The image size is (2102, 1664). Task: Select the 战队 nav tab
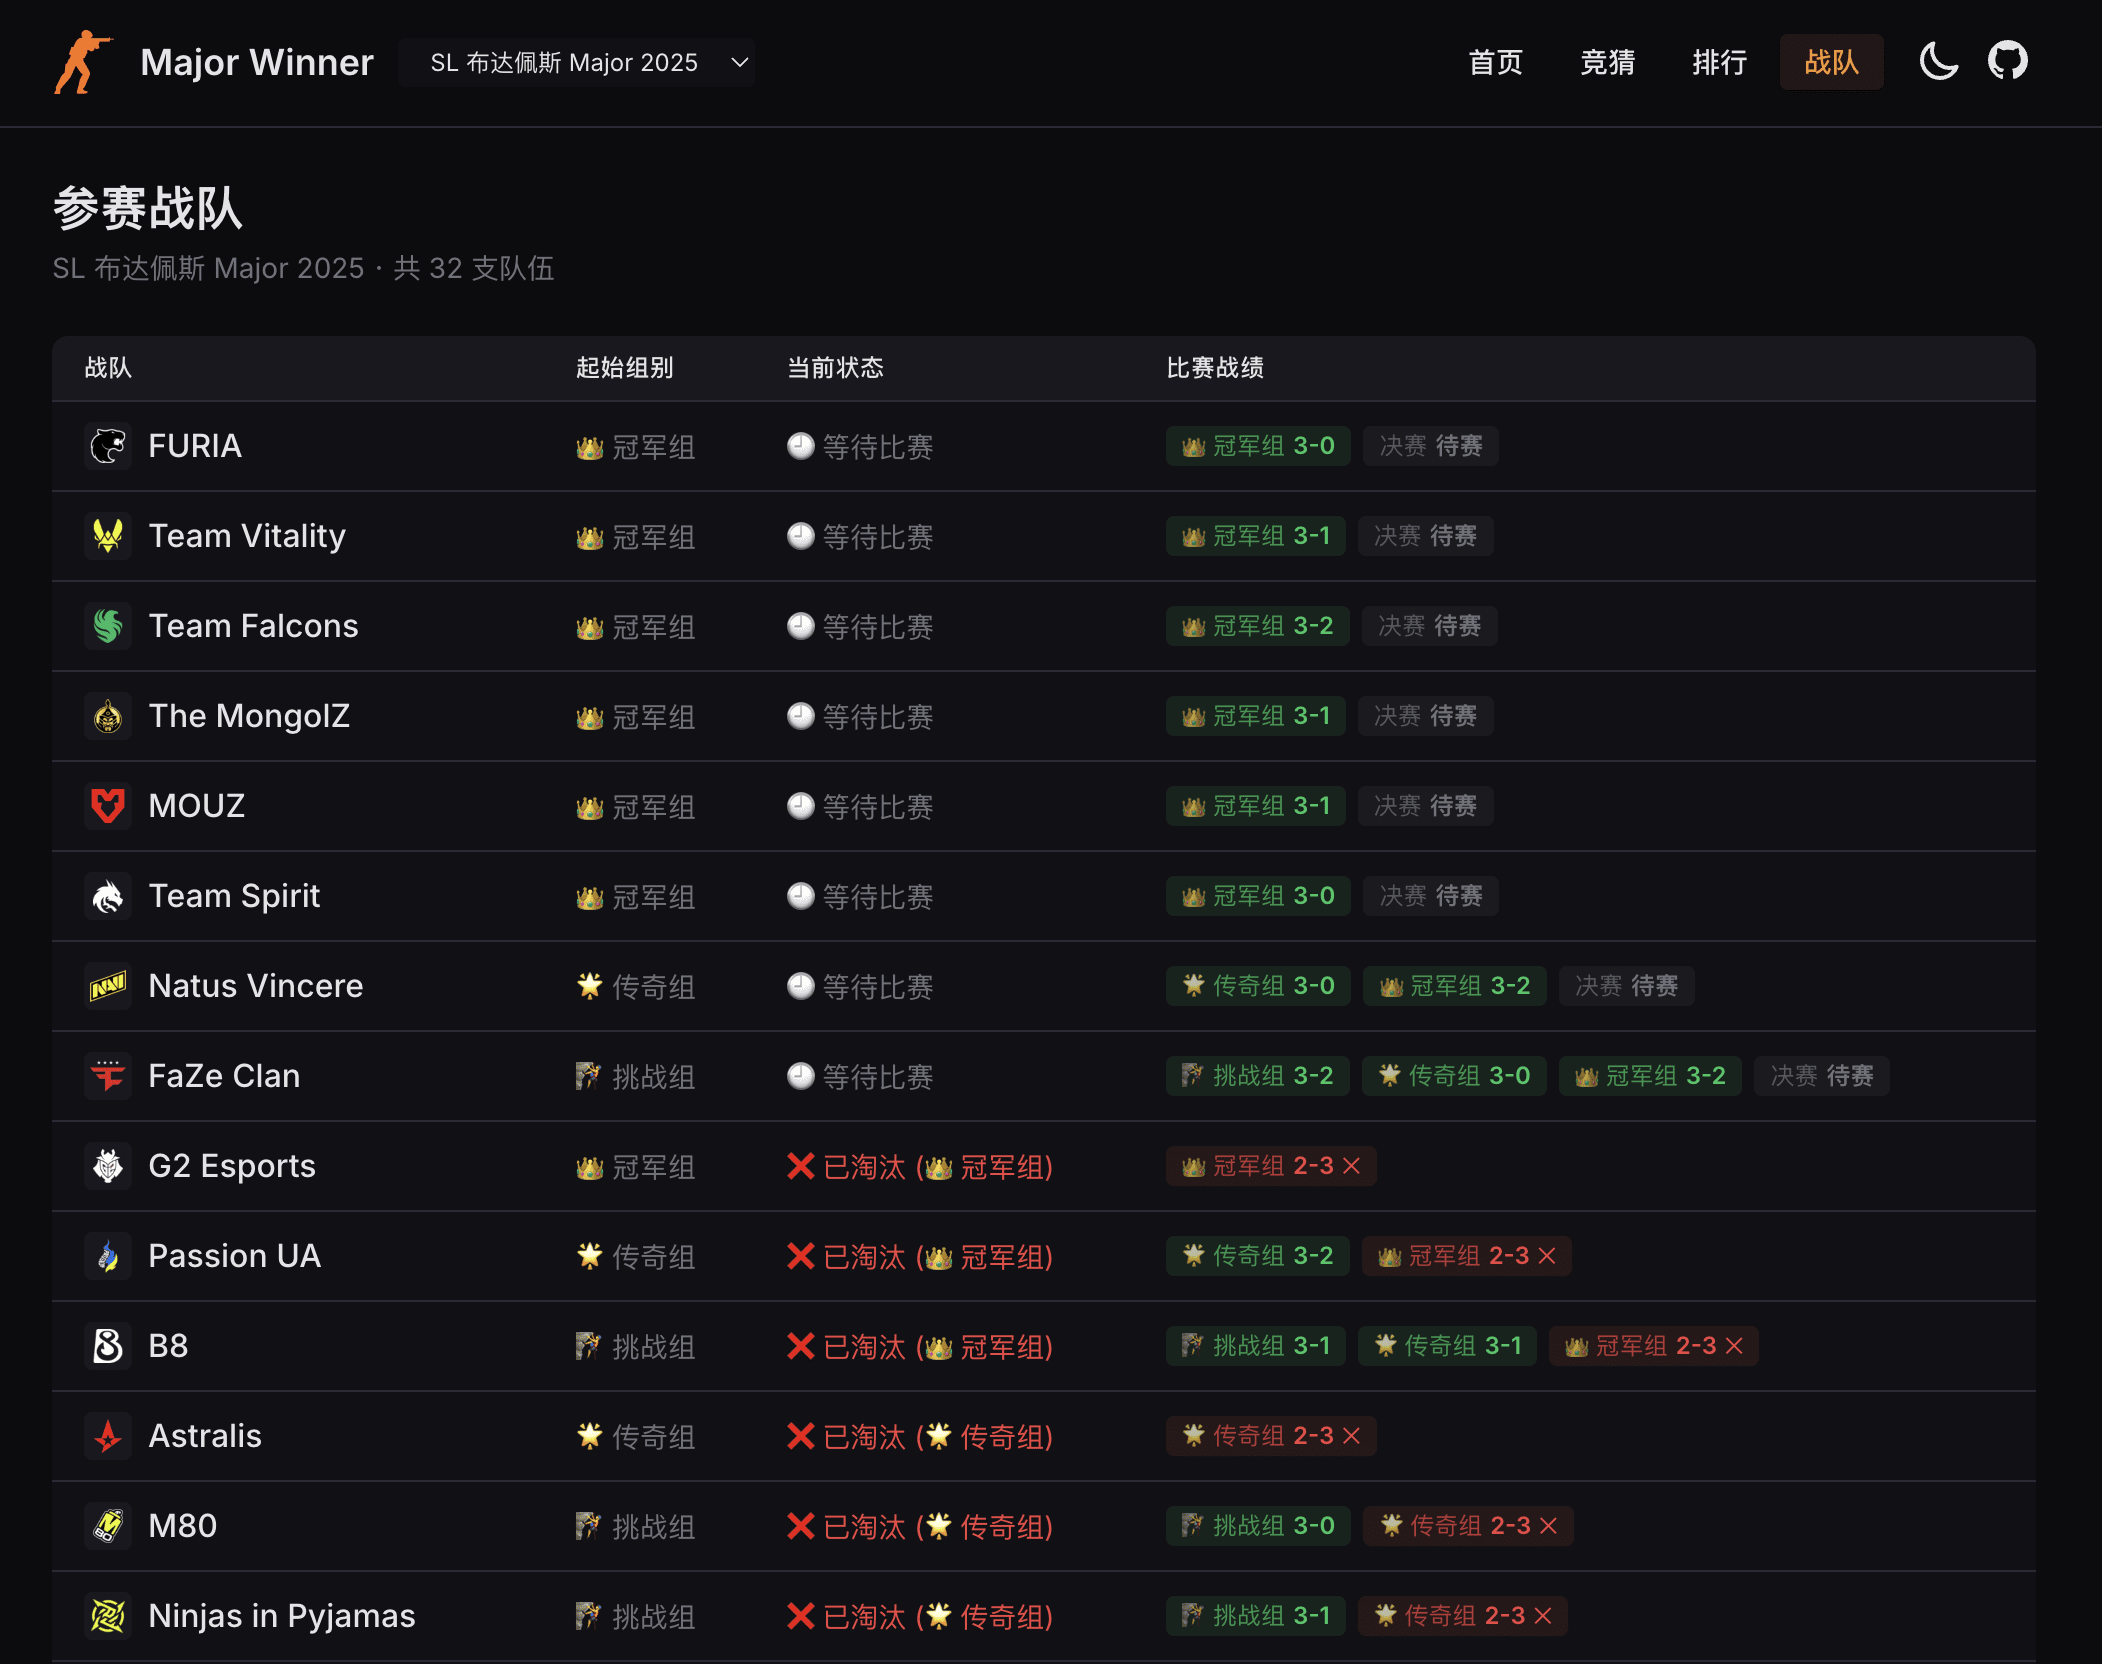pyautogui.click(x=1831, y=62)
